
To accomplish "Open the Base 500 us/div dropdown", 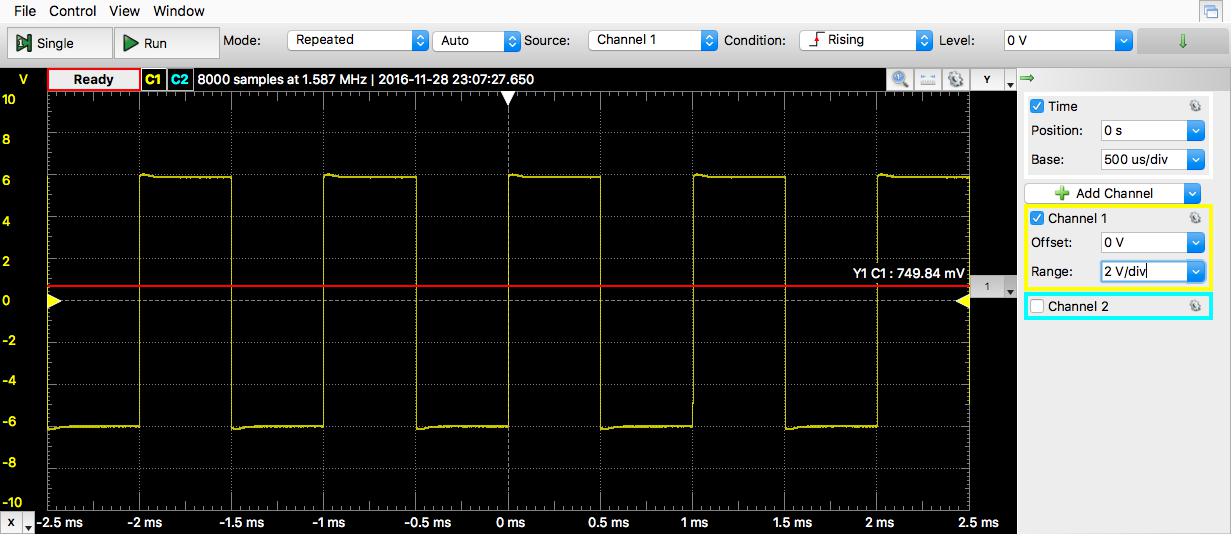I will coord(1195,159).
